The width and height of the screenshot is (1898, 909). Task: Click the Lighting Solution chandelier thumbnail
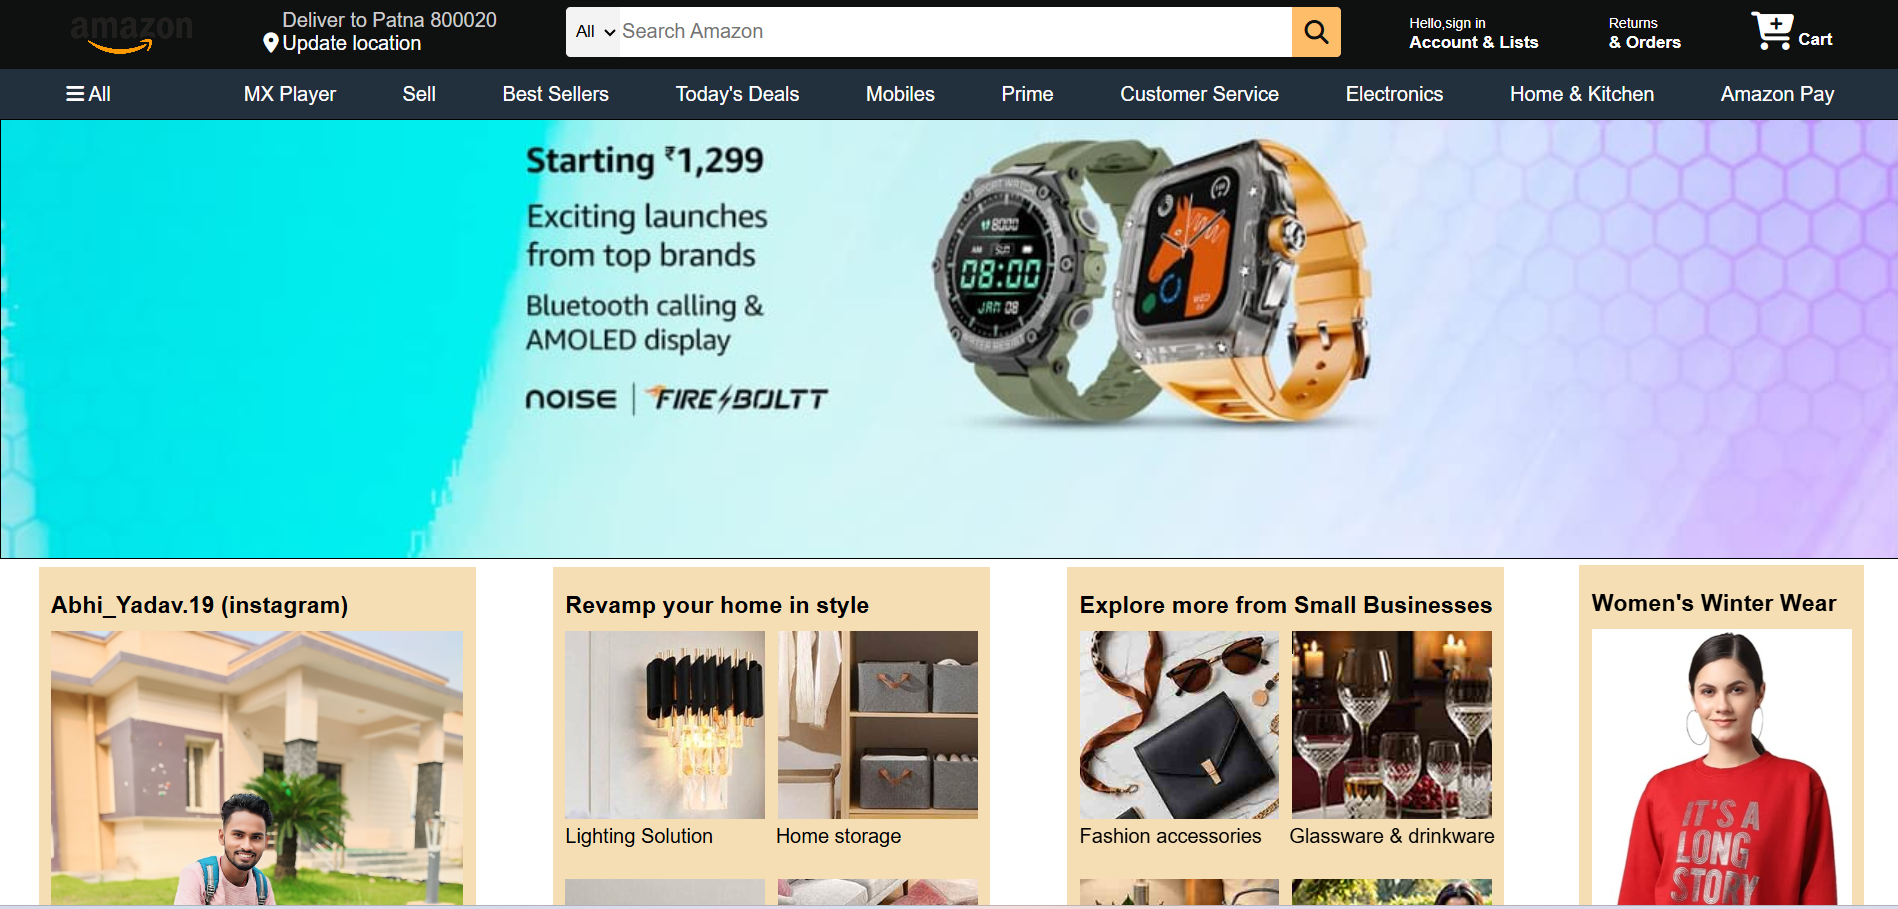coord(665,725)
